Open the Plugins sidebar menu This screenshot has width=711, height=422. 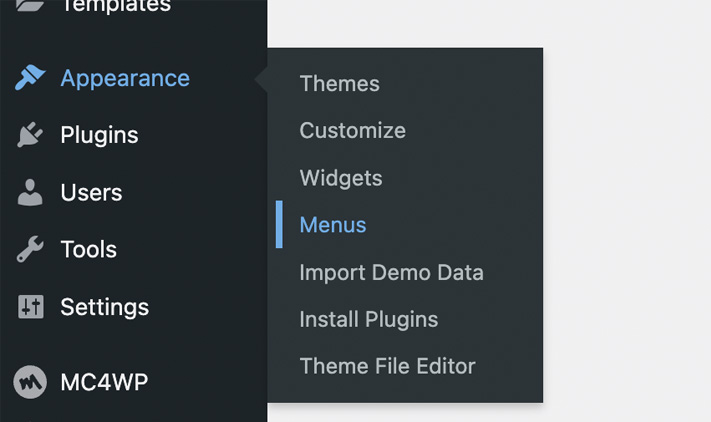tap(99, 135)
